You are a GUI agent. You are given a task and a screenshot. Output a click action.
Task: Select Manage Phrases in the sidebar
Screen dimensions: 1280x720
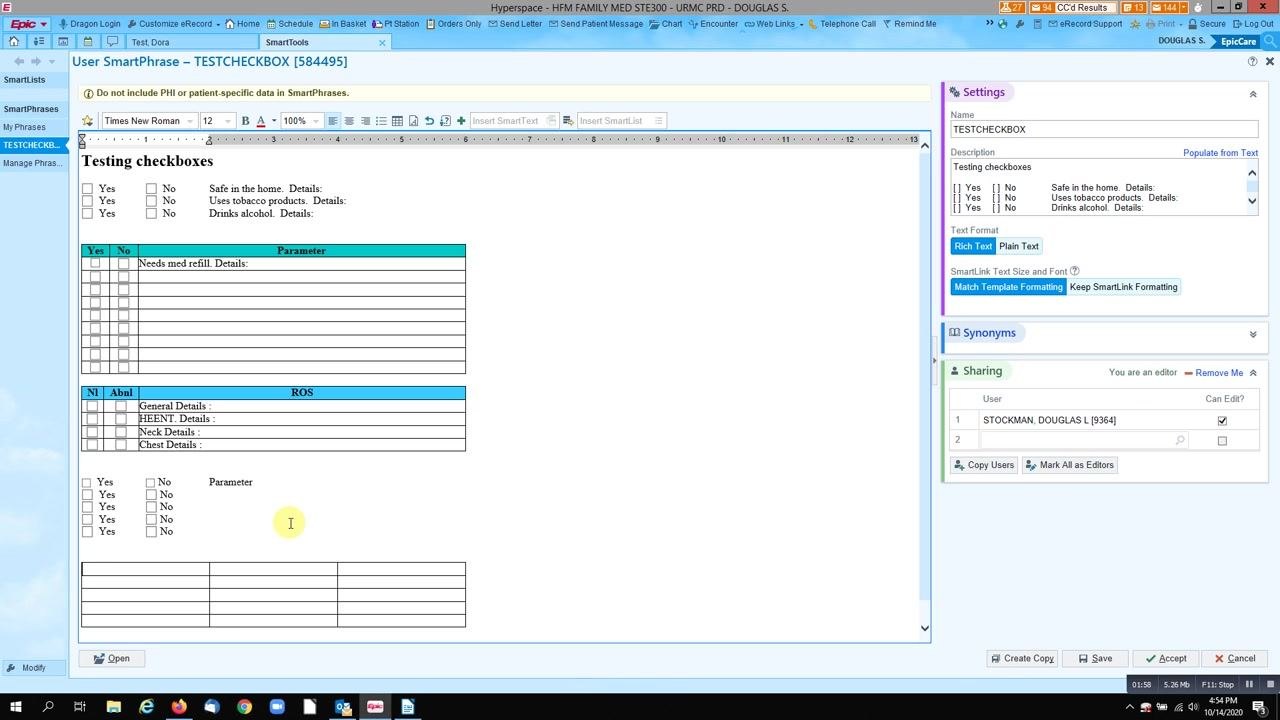pos(32,163)
